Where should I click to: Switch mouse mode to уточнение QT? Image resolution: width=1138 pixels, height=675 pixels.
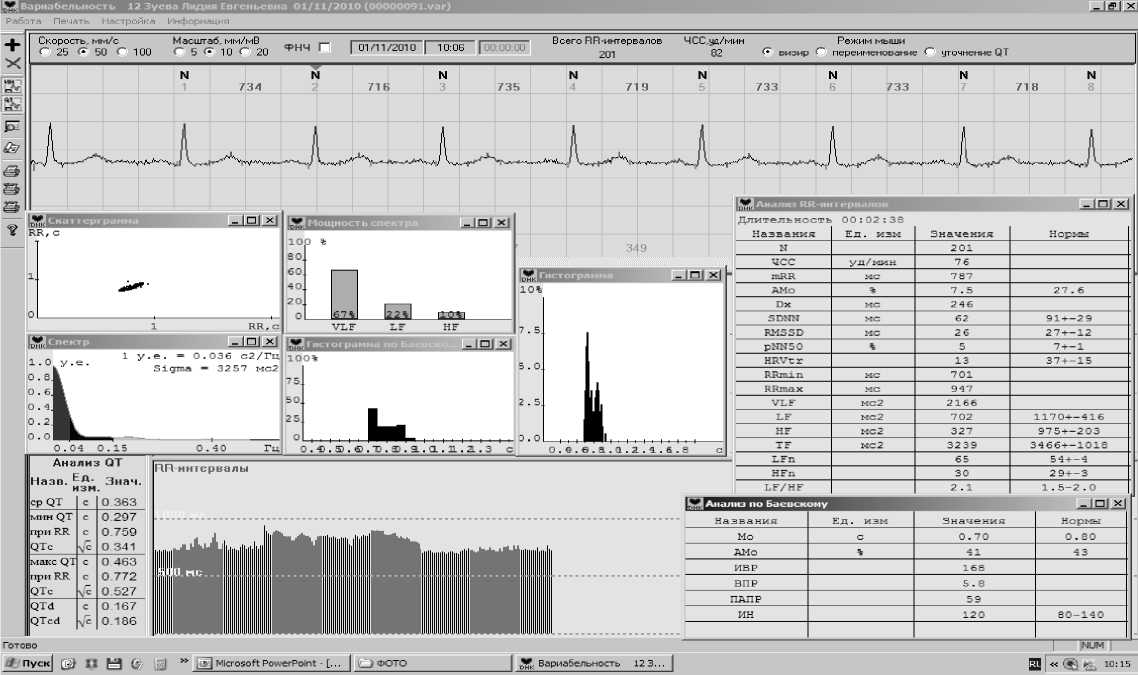pos(930,53)
